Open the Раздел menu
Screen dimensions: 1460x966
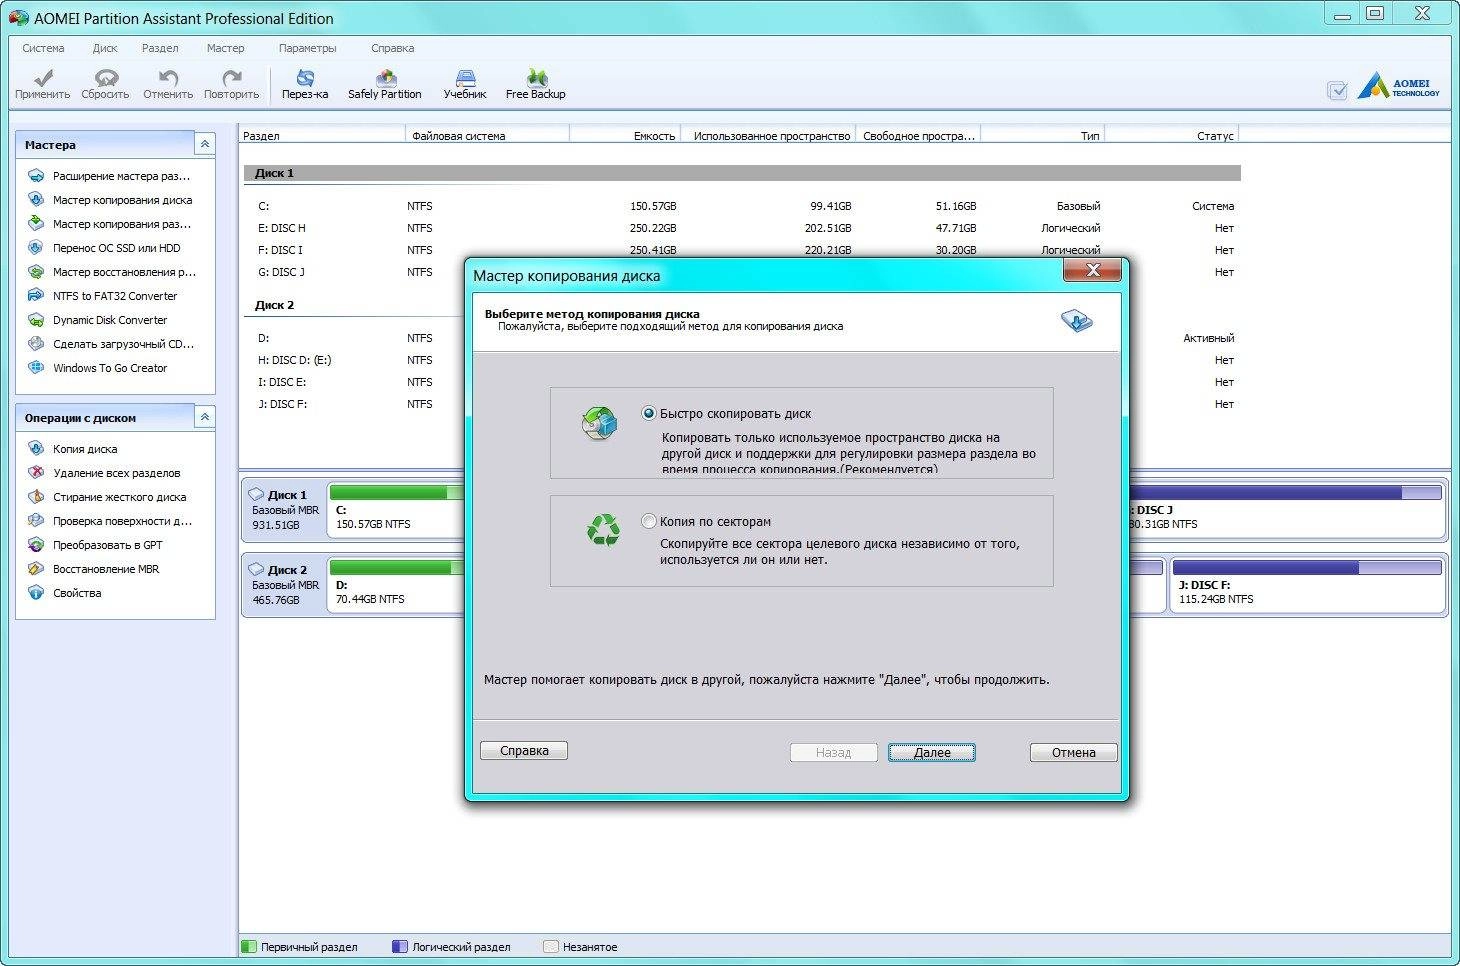pos(160,48)
